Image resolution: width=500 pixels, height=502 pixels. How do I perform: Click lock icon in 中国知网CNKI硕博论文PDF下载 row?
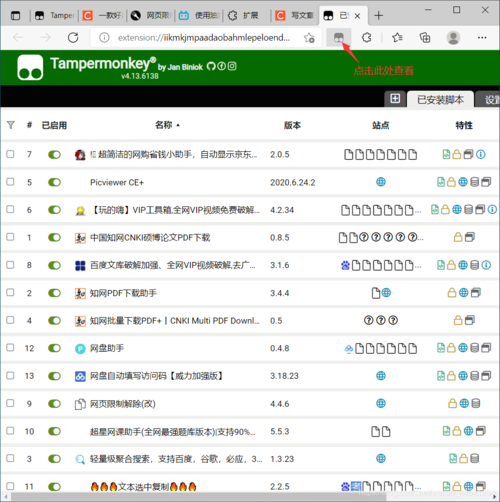(458, 237)
